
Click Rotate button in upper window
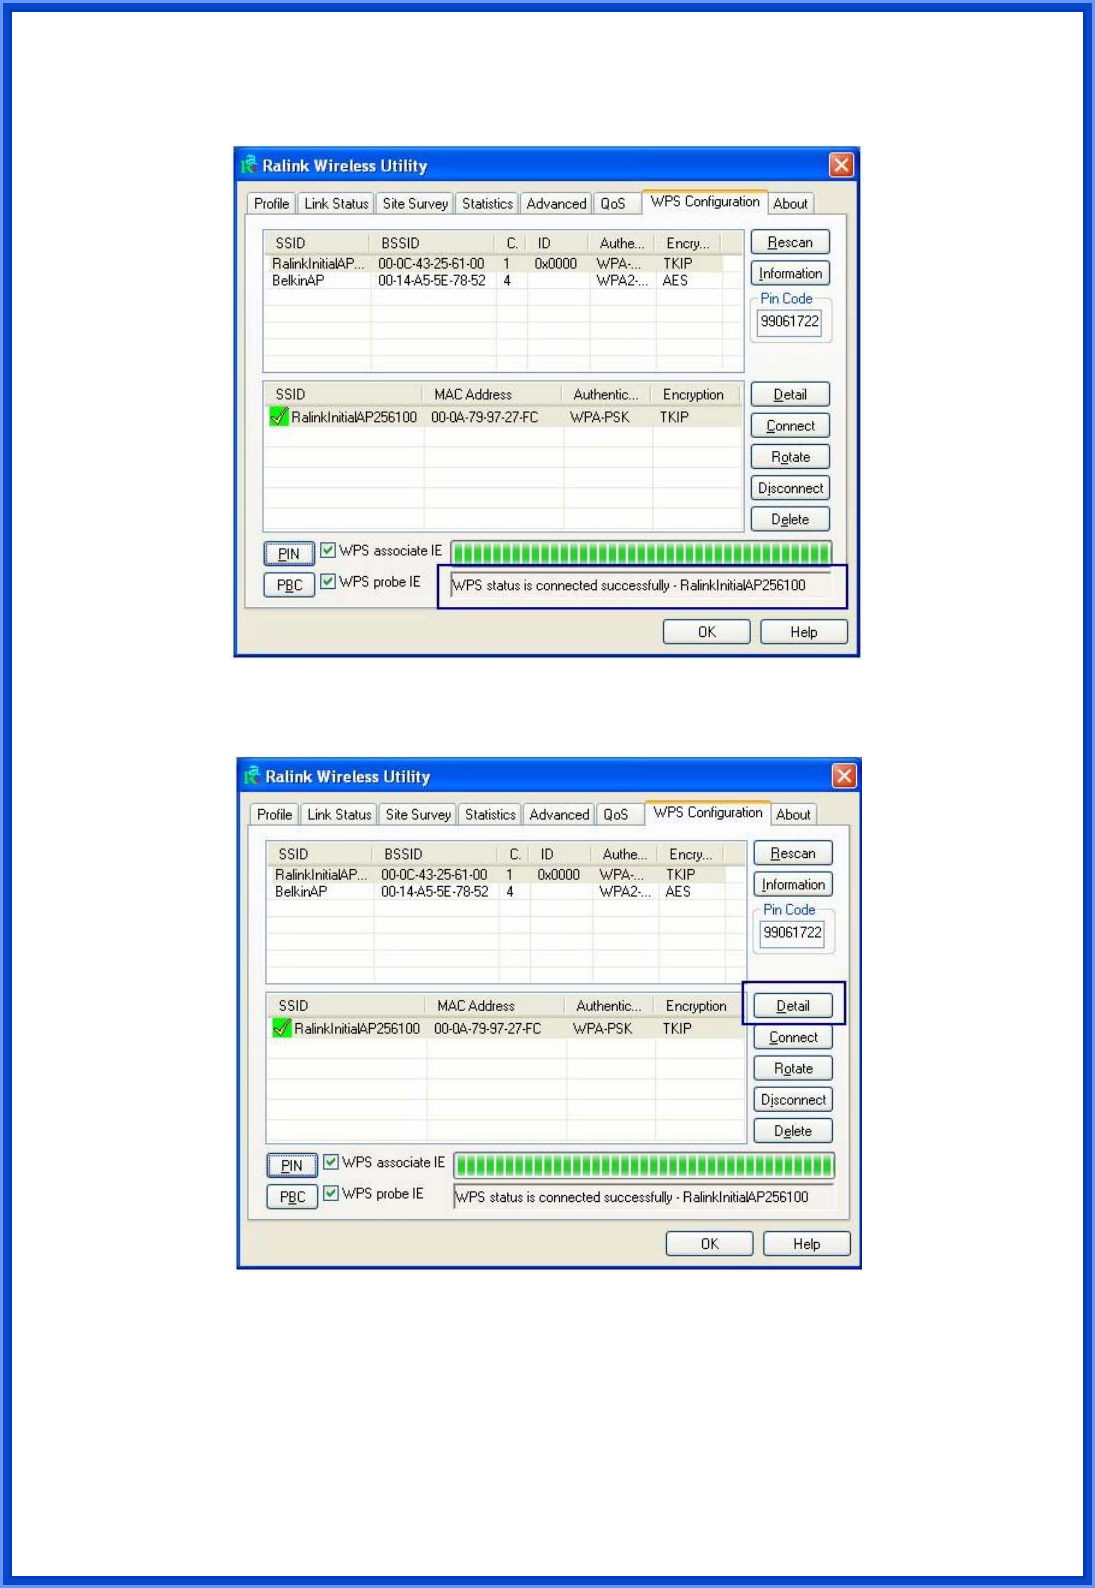tap(790, 456)
